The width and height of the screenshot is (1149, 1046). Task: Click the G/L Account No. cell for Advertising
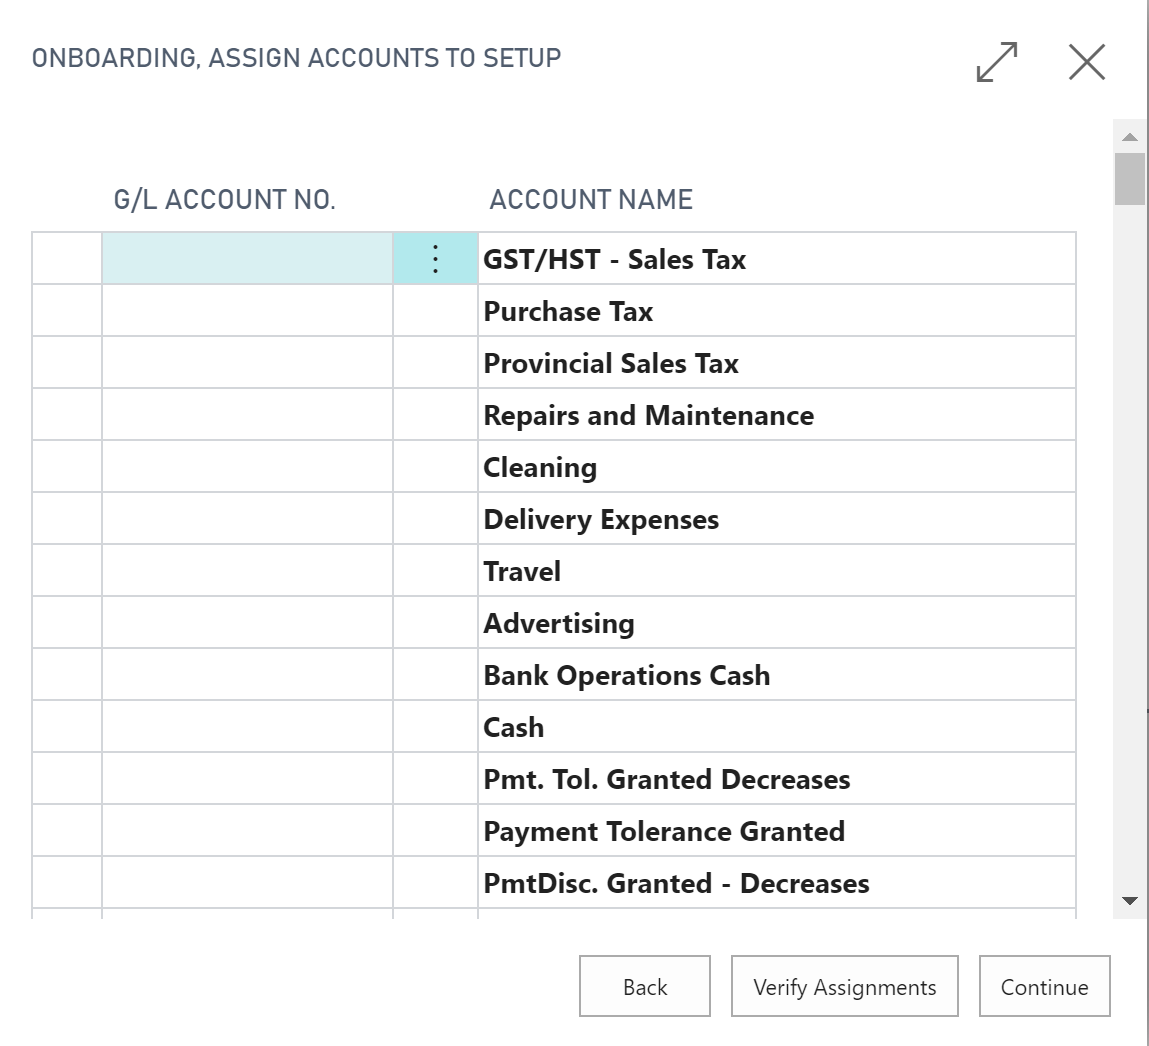pos(248,623)
